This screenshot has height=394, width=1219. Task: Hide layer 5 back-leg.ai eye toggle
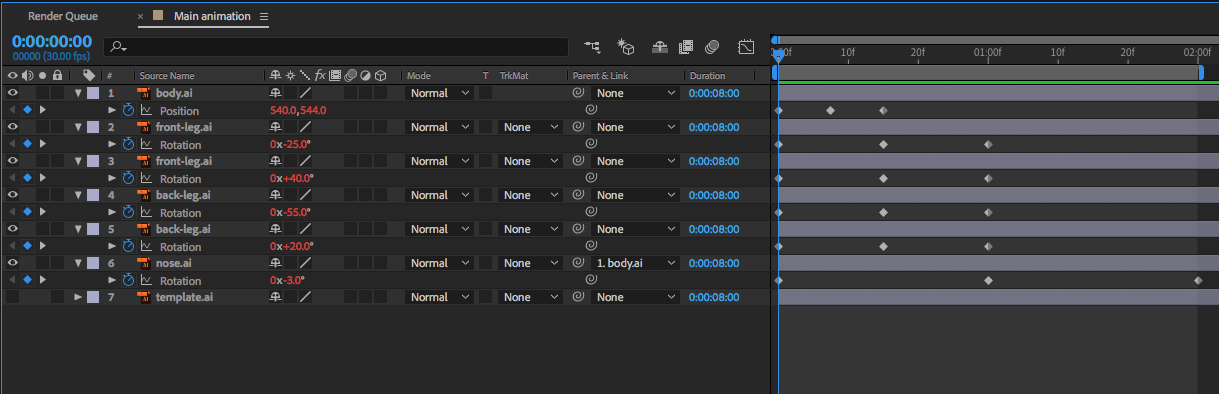(x=13, y=229)
